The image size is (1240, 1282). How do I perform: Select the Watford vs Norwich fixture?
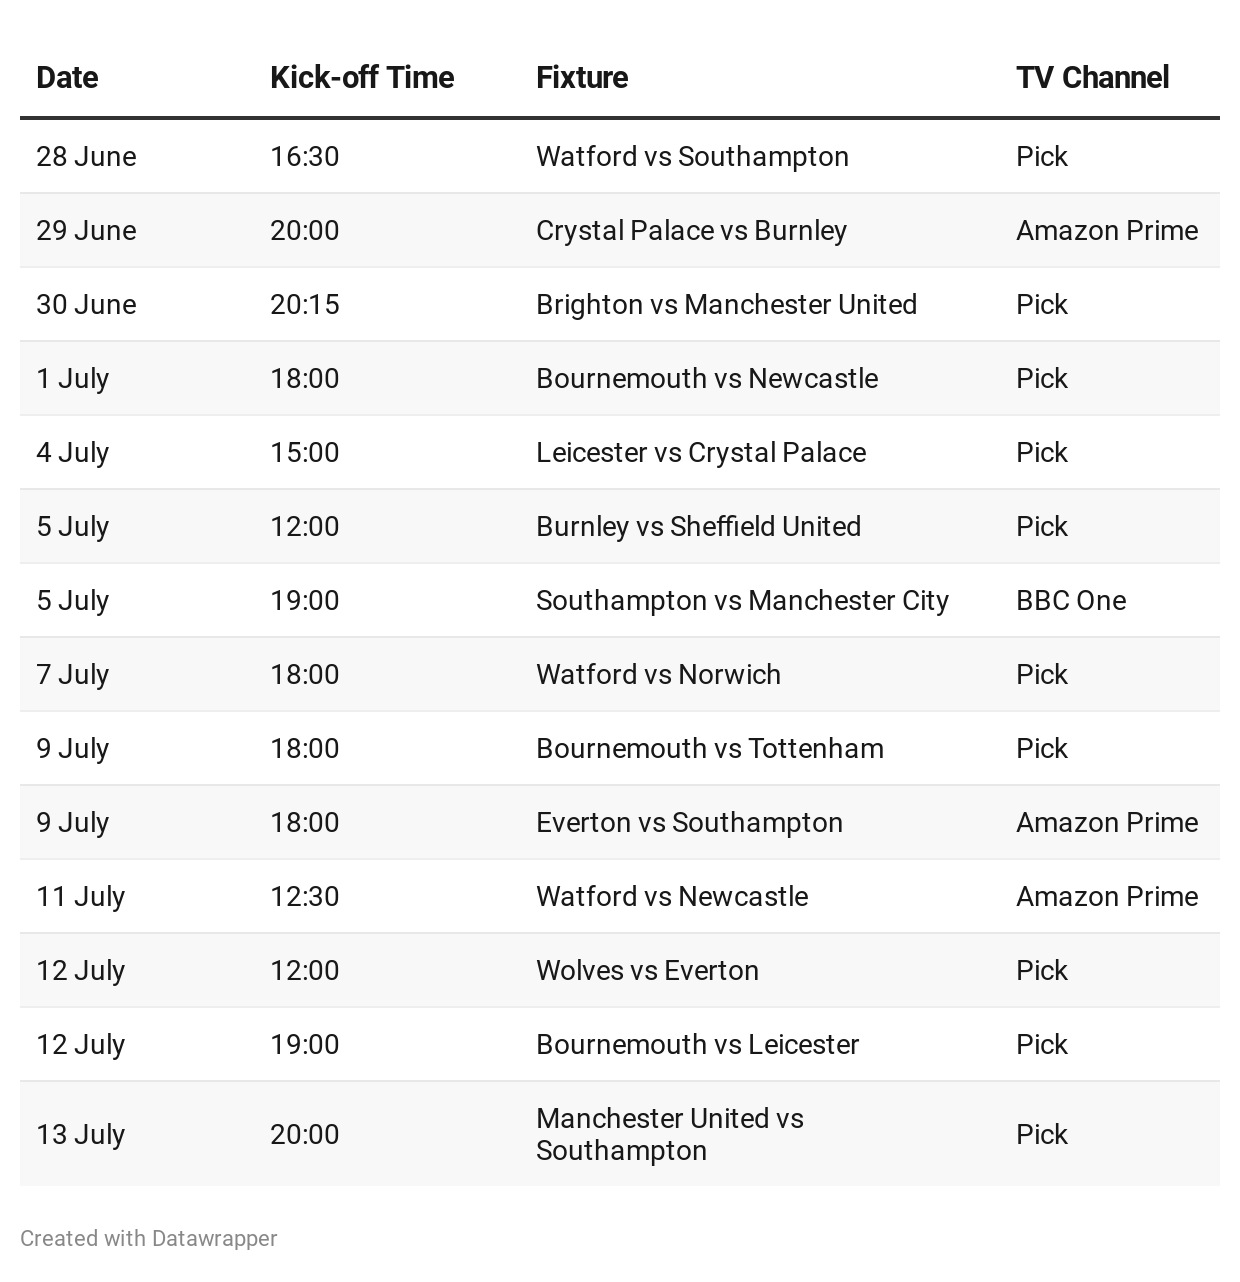click(658, 674)
